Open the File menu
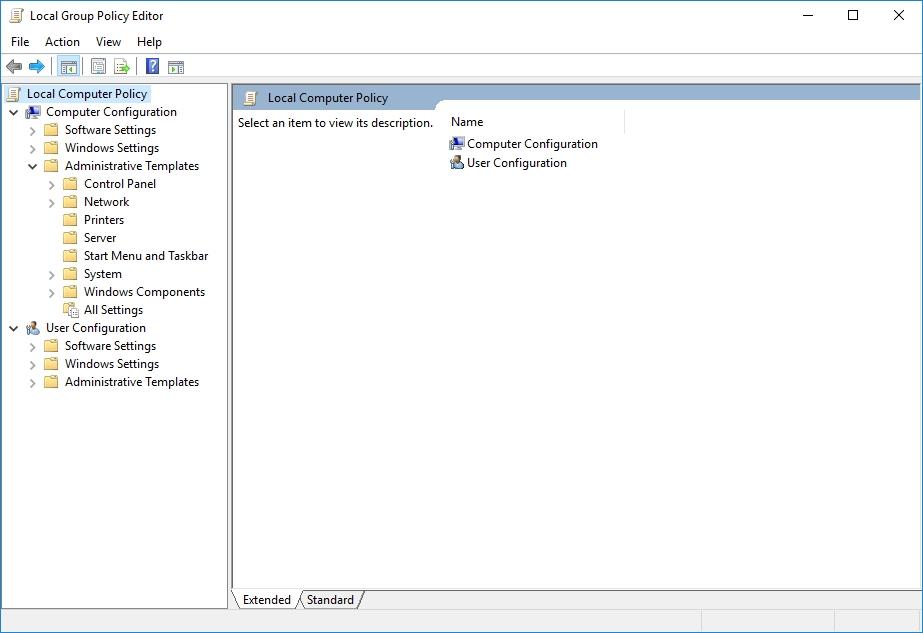The height and width of the screenshot is (633, 923). point(19,42)
